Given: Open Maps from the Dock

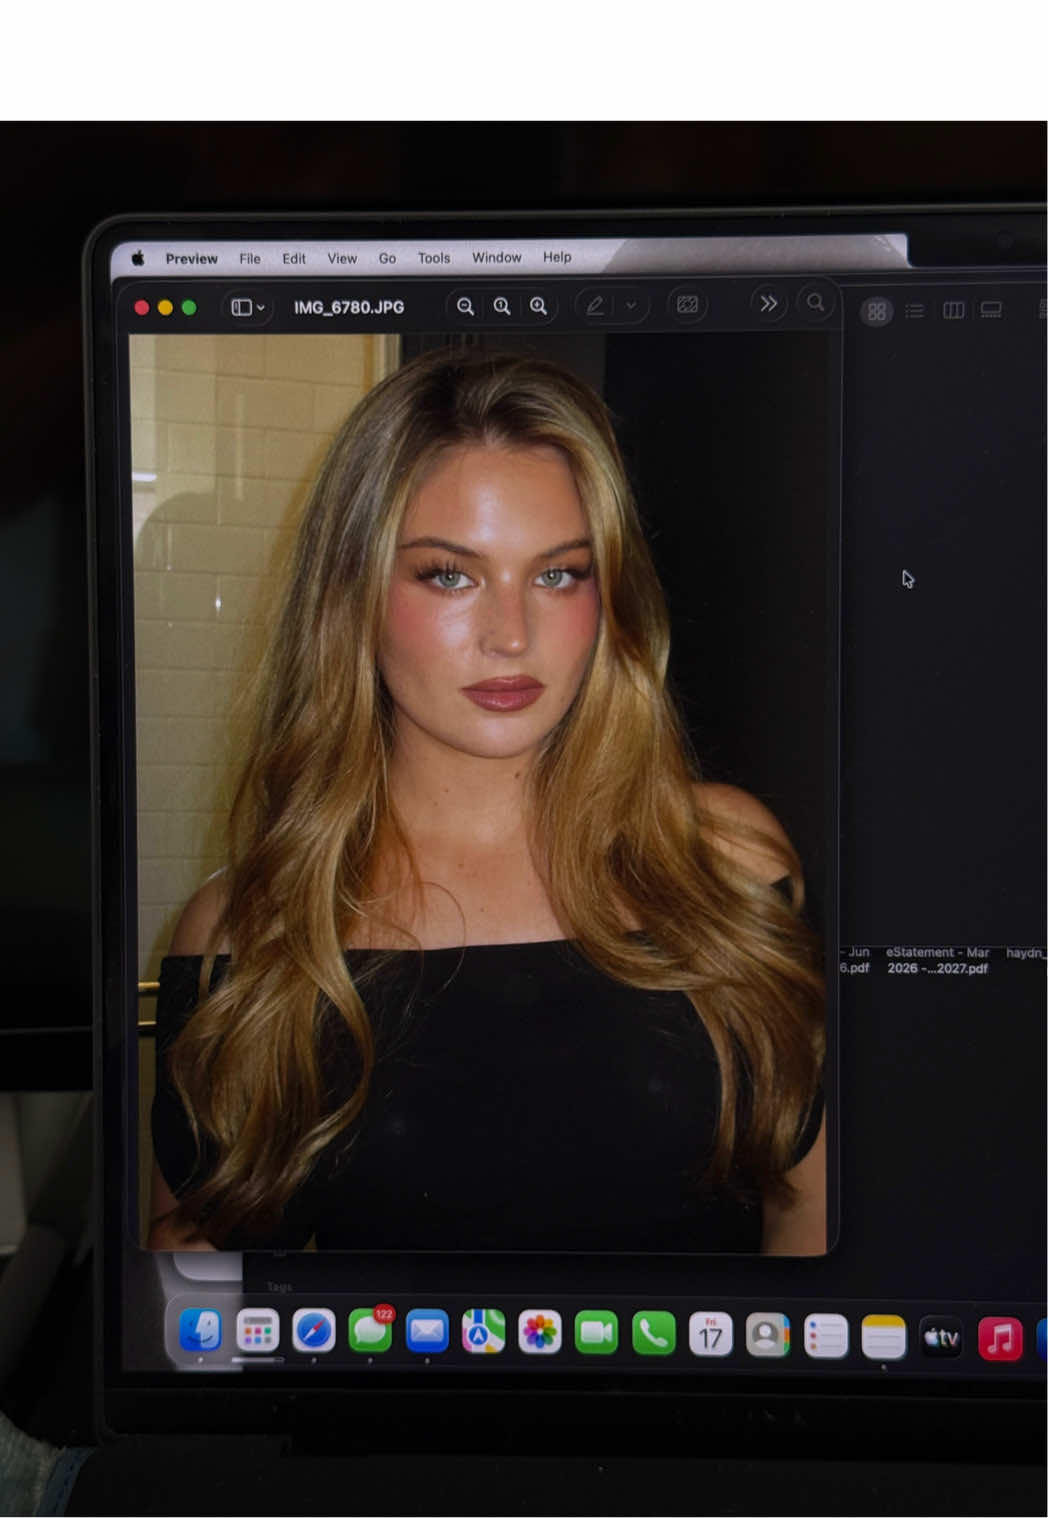Looking at the screenshot, I should 483,1332.
